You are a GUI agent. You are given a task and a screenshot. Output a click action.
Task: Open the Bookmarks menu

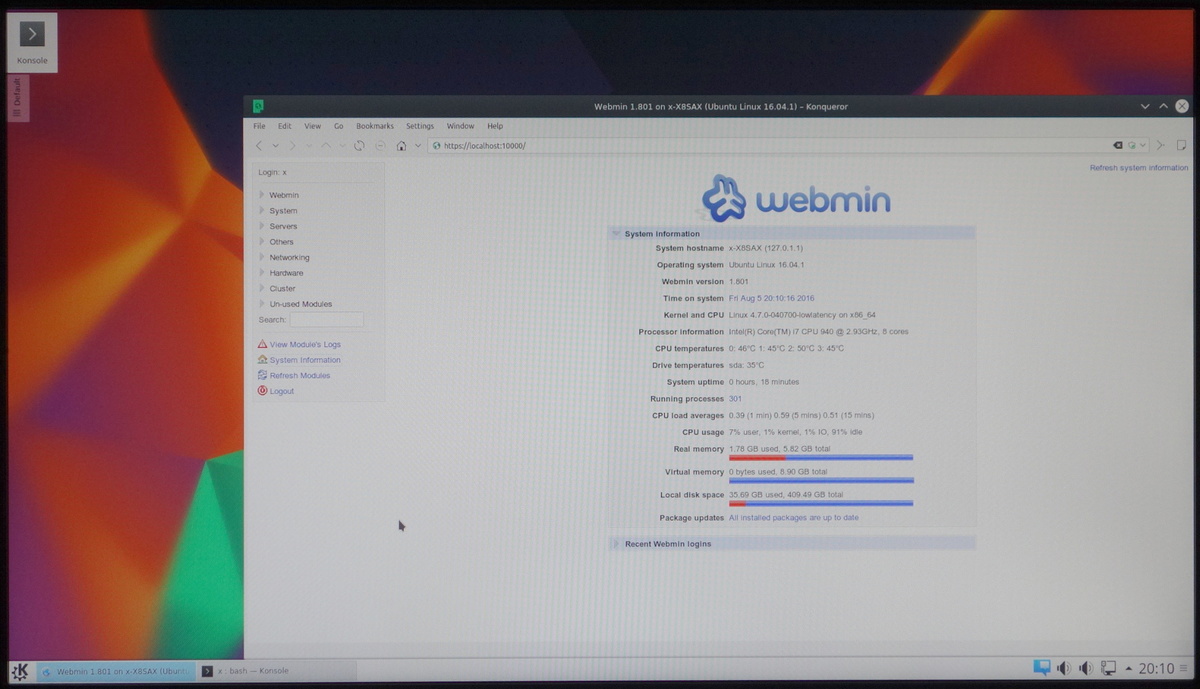click(x=375, y=126)
